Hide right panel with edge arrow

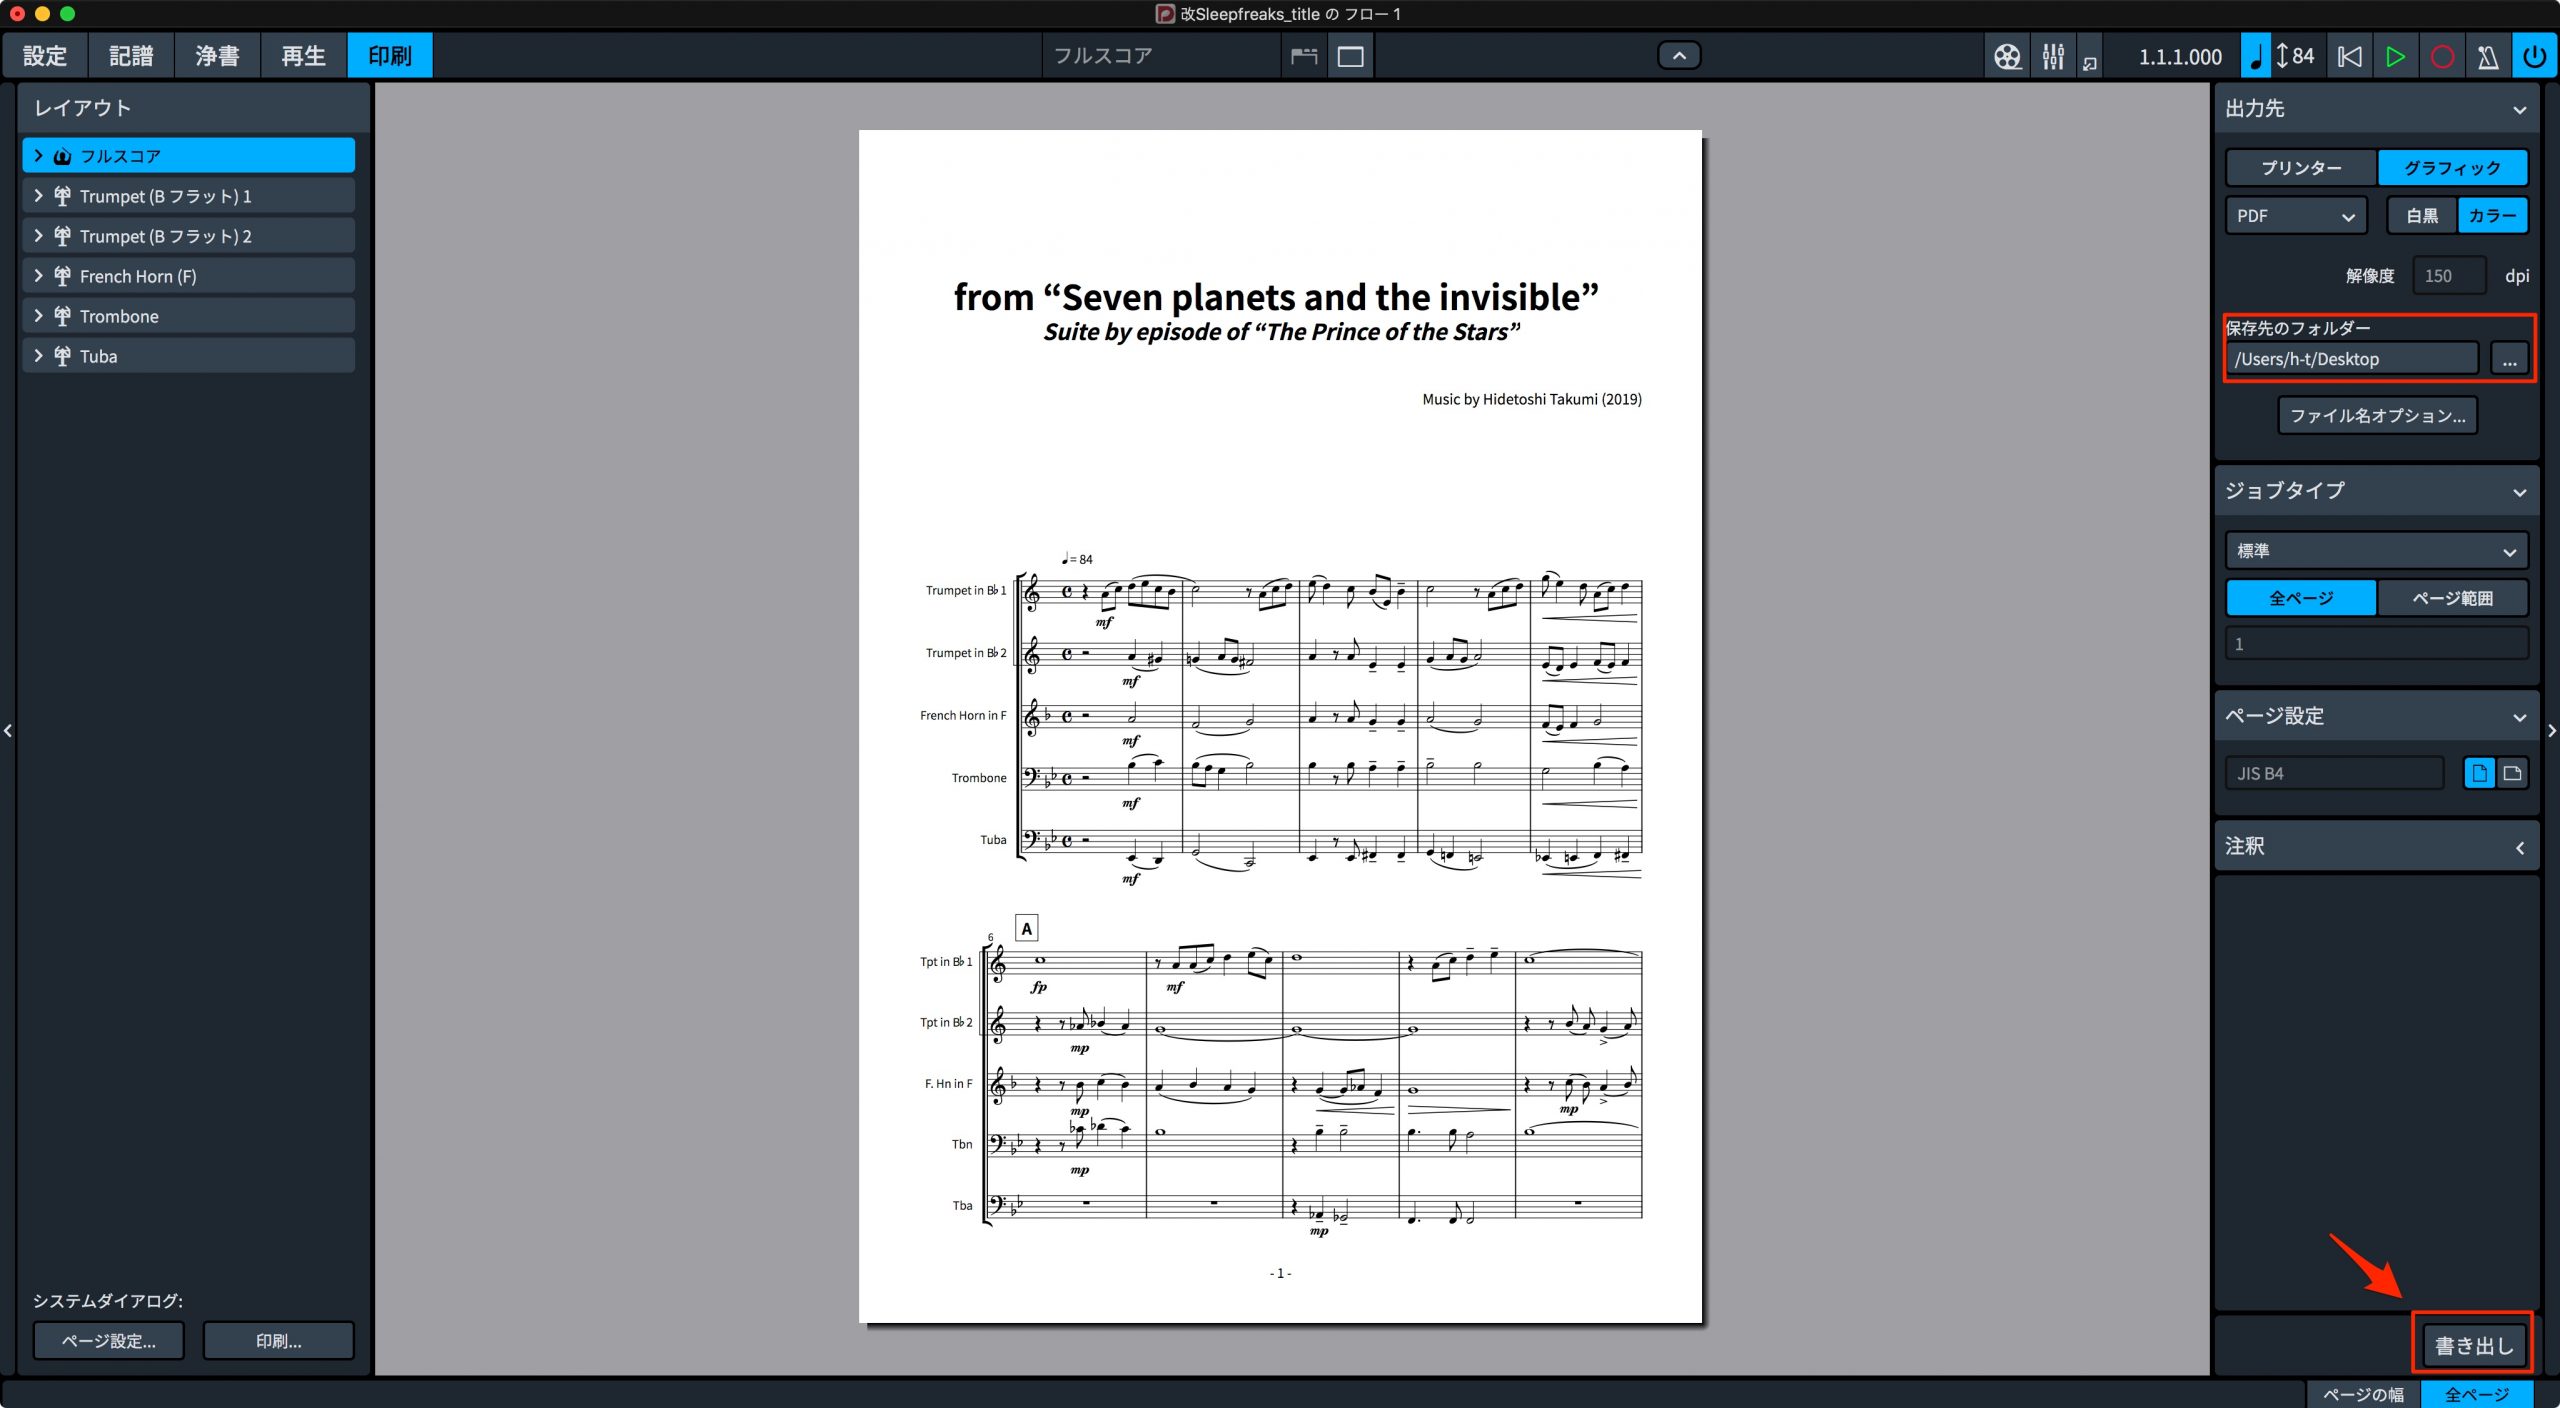pos(2552,731)
